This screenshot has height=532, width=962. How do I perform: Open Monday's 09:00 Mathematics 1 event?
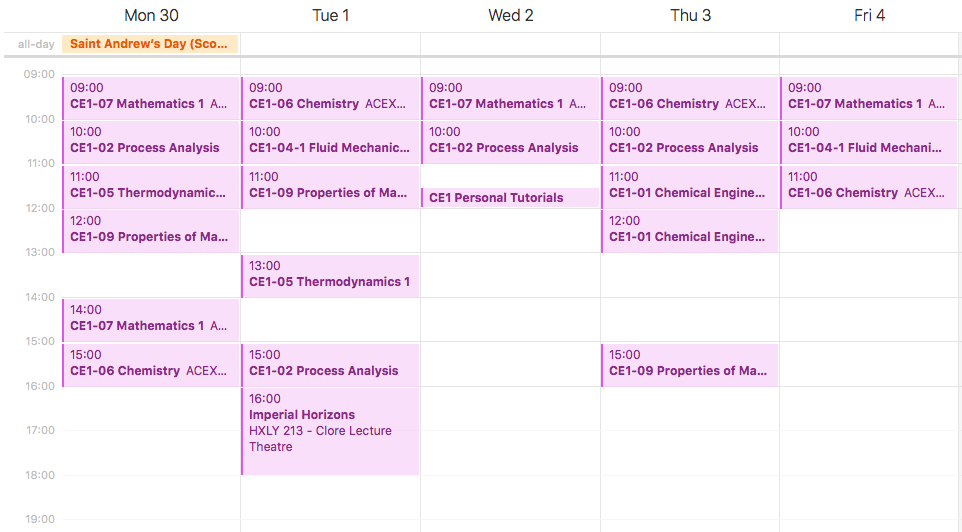(151, 97)
